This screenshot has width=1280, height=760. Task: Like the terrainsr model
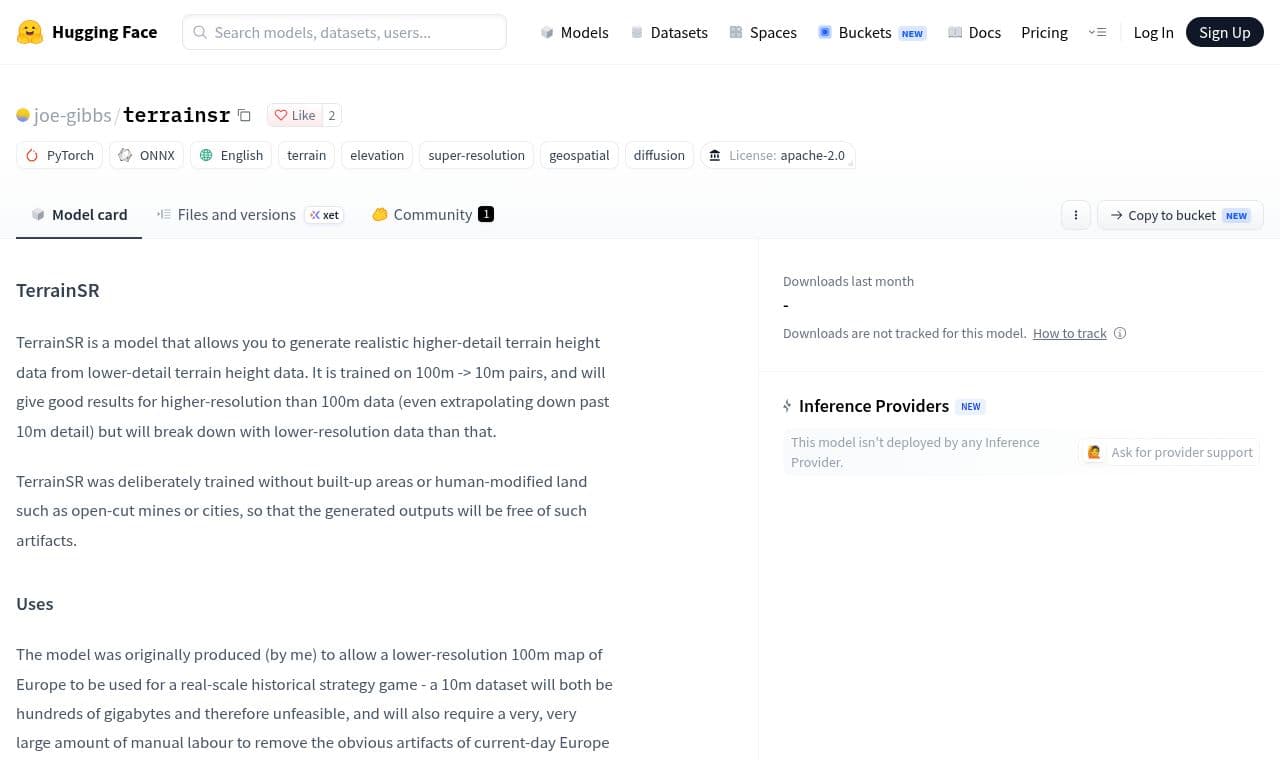294,115
